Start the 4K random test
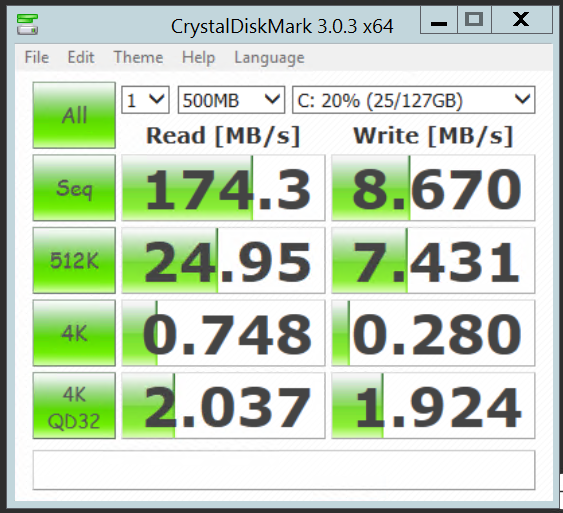This screenshot has height=513, width=563. tap(74, 333)
